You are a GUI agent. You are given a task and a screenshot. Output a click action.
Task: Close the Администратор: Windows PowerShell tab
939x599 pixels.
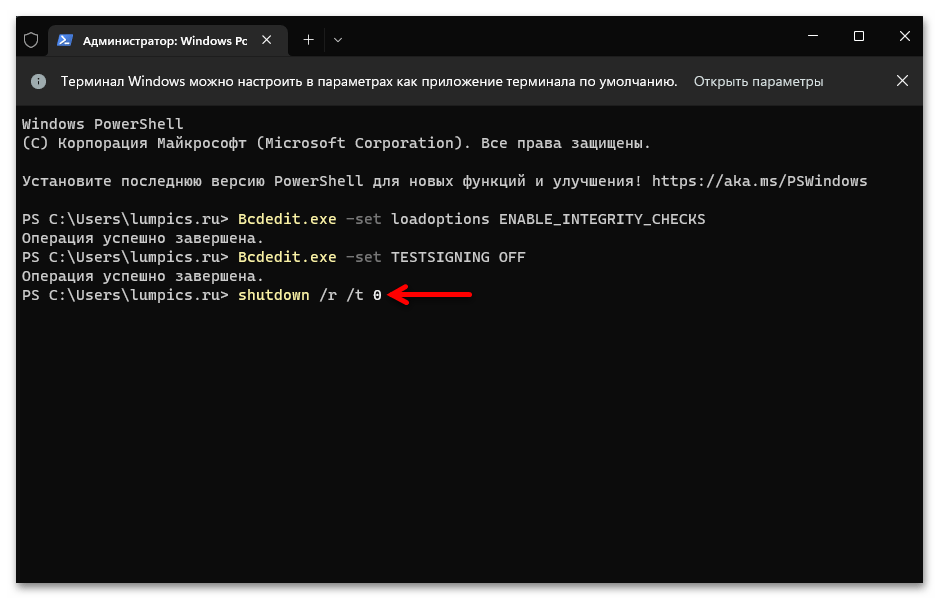point(267,40)
